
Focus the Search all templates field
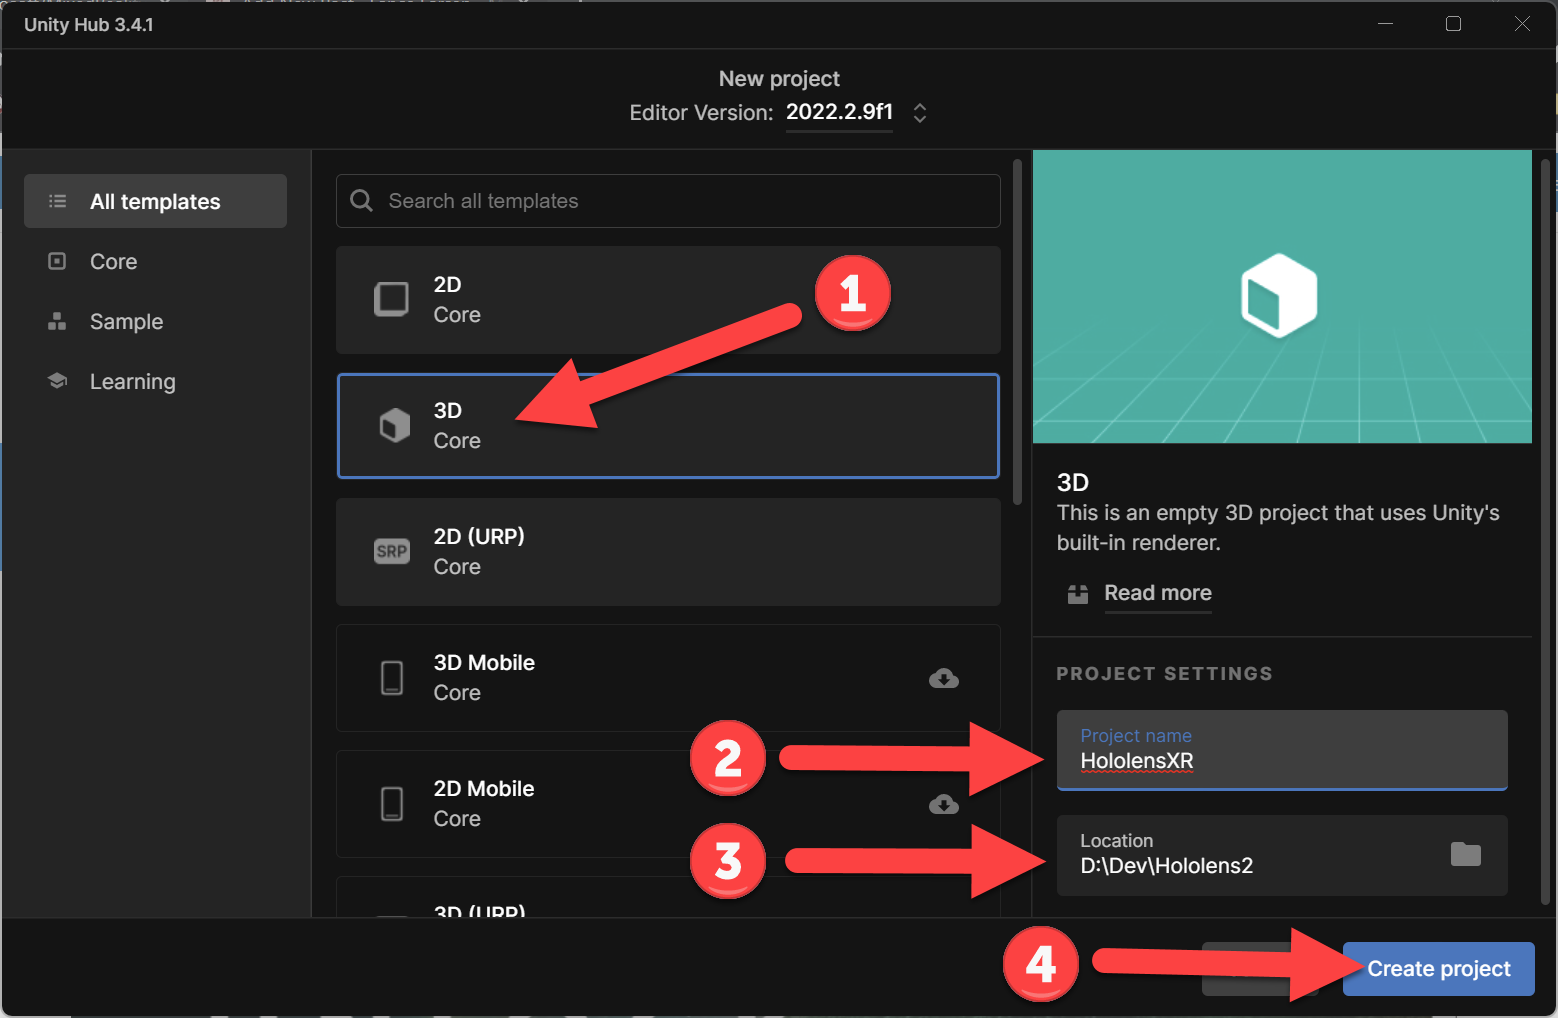point(668,201)
